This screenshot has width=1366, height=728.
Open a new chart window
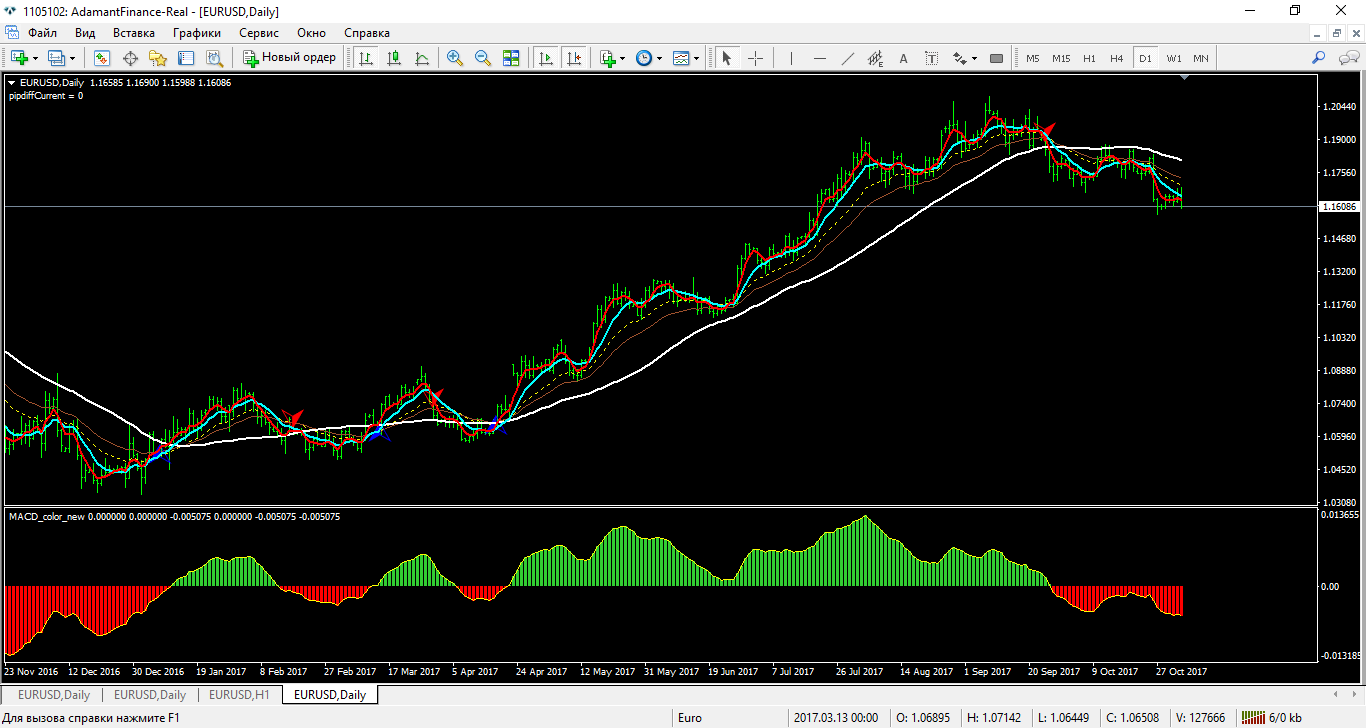(19, 58)
